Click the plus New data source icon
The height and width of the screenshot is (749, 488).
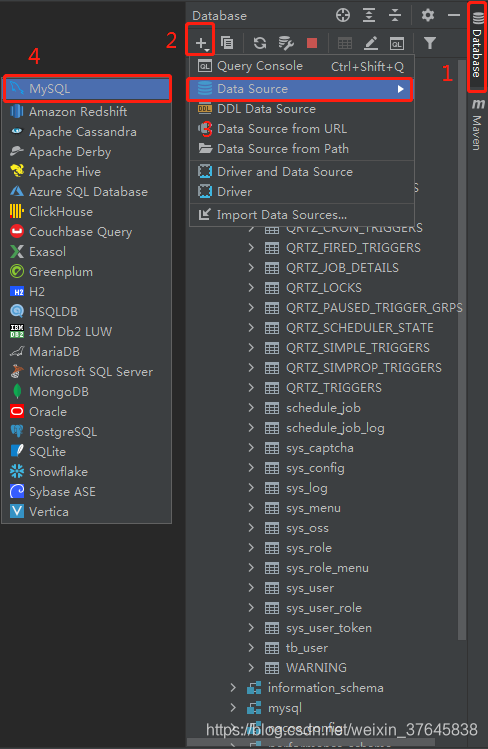(x=202, y=43)
